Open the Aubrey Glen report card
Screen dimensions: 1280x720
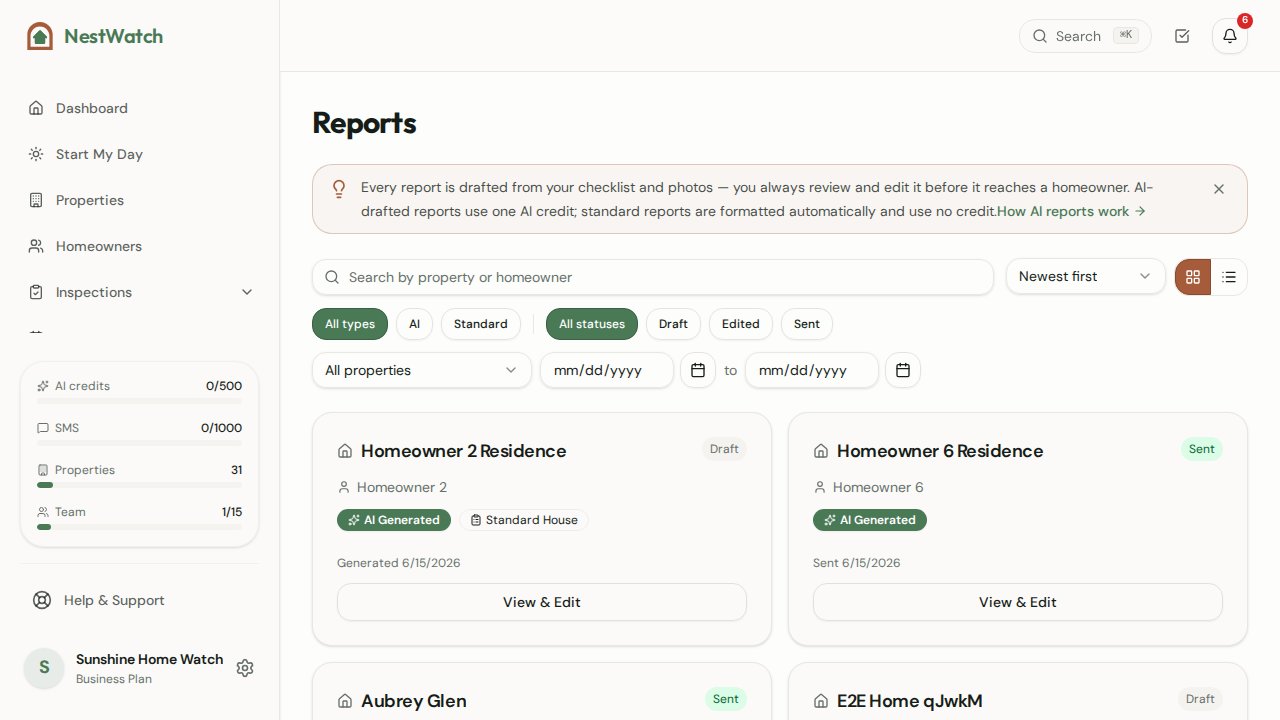pyautogui.click(x=542, y=691)
